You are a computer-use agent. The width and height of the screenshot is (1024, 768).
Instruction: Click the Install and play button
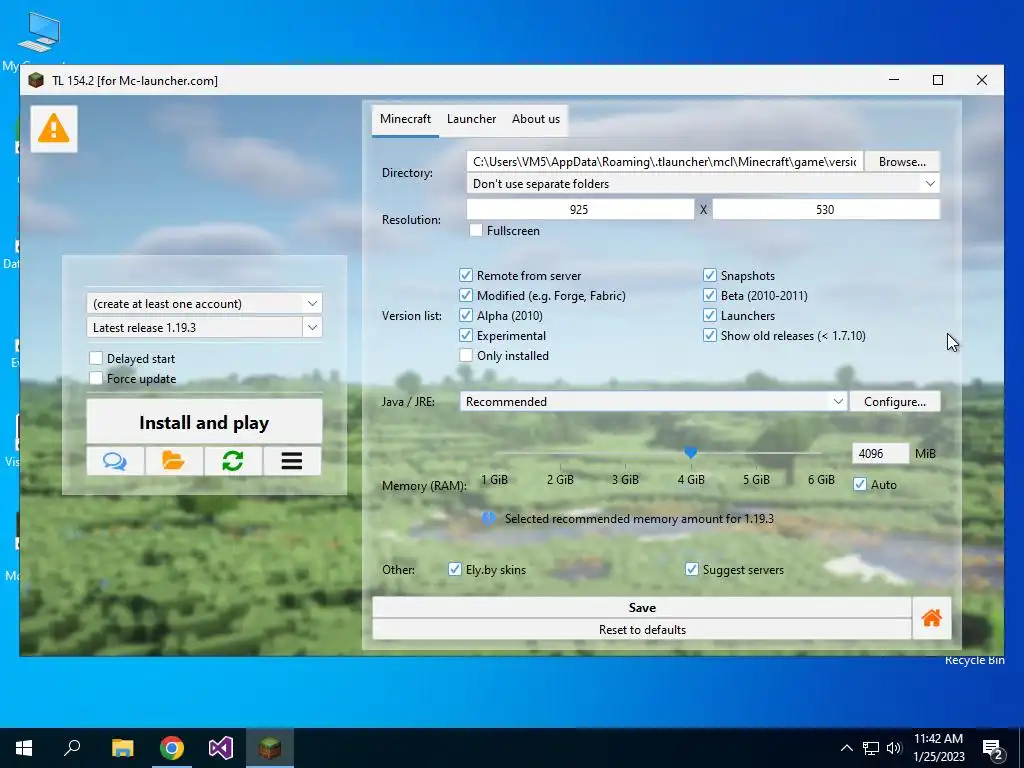204,423
